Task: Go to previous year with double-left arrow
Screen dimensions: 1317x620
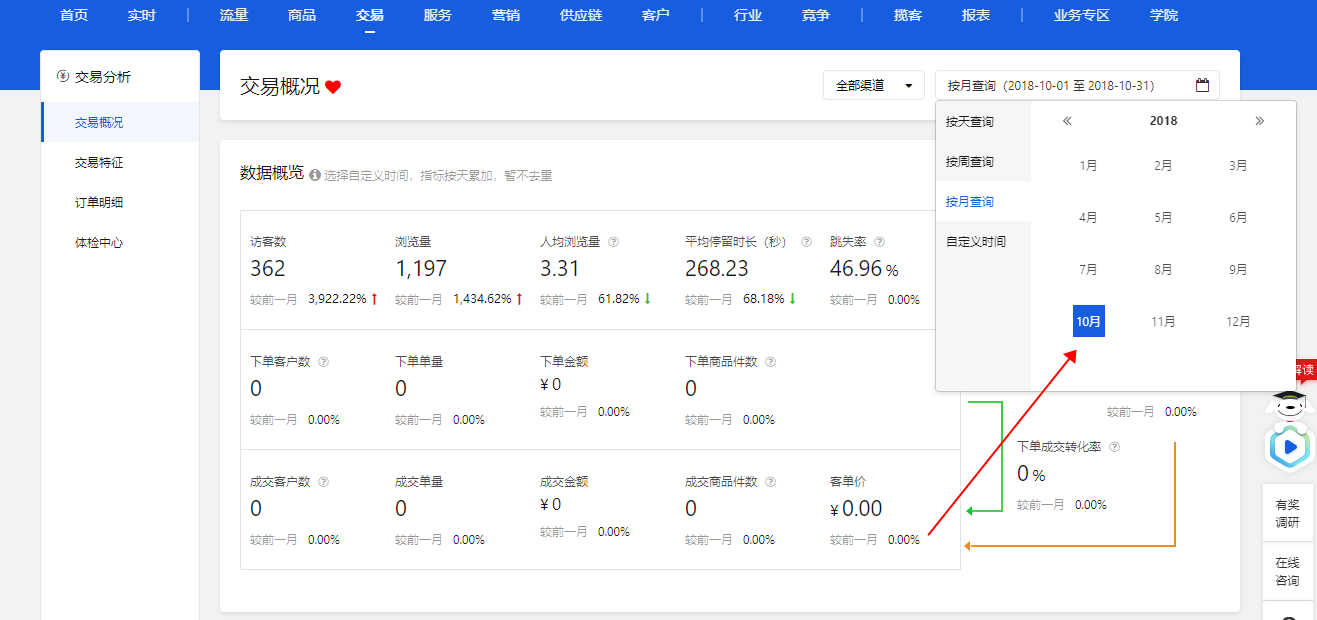Action: tap(1067, 121)
